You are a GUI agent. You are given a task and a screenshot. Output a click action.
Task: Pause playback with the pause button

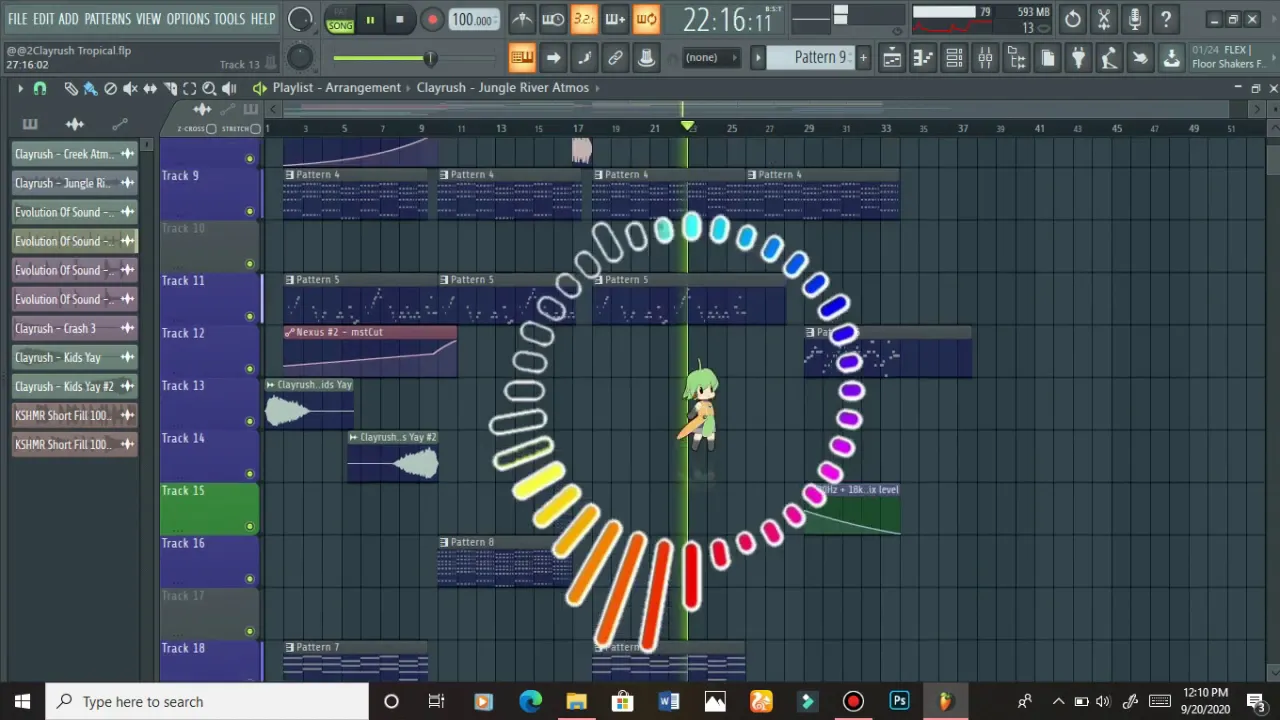(370, 20)
